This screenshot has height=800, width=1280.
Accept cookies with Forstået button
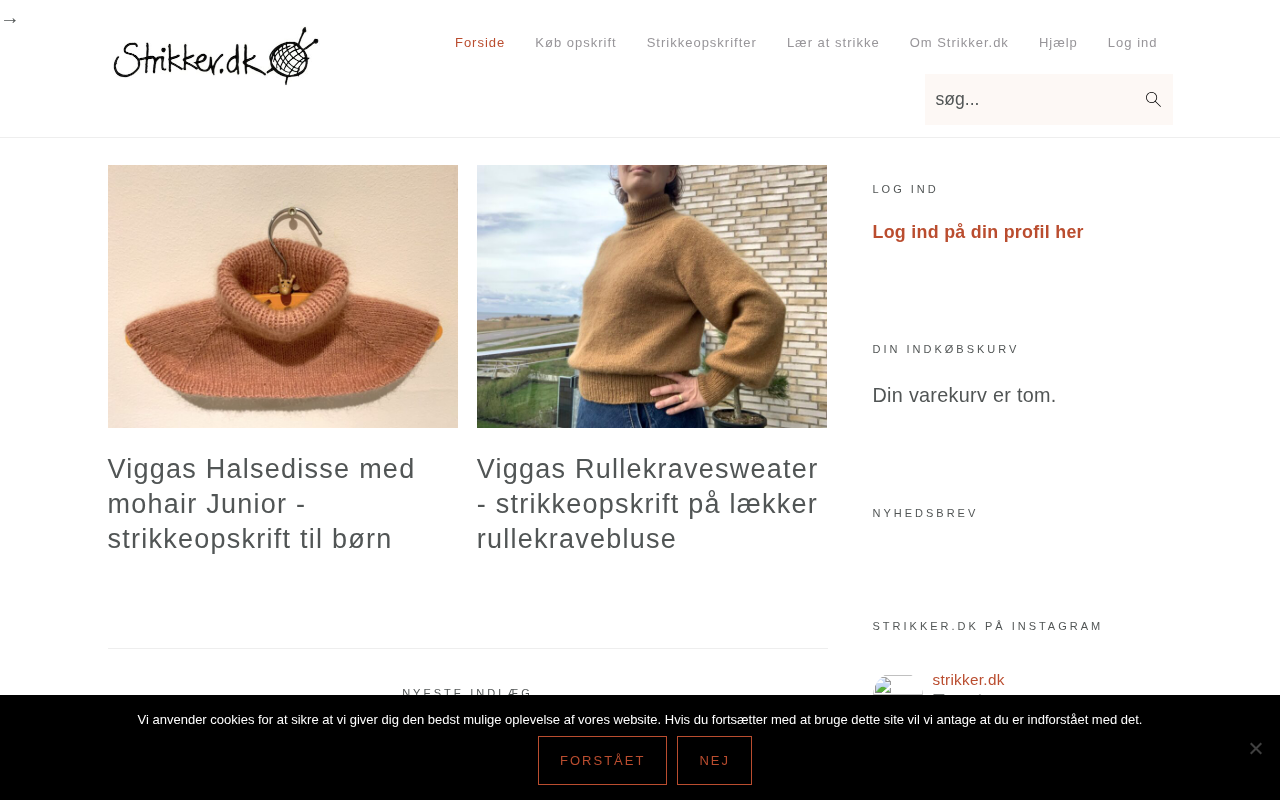pyautogui.click(x=602, y=760)
